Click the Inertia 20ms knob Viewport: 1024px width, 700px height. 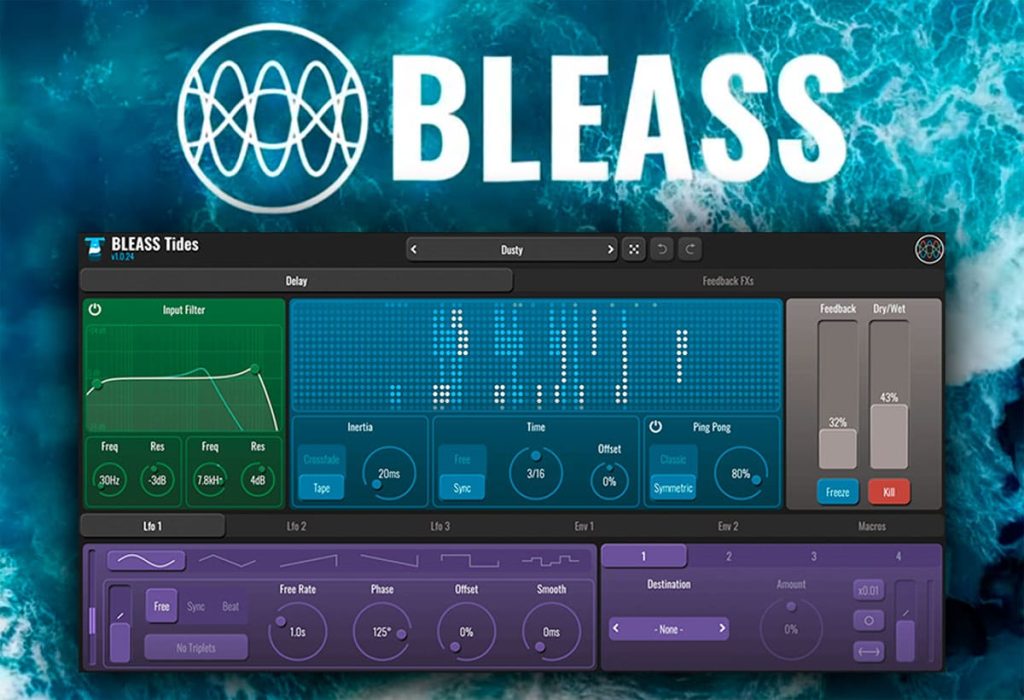[389, 474]
